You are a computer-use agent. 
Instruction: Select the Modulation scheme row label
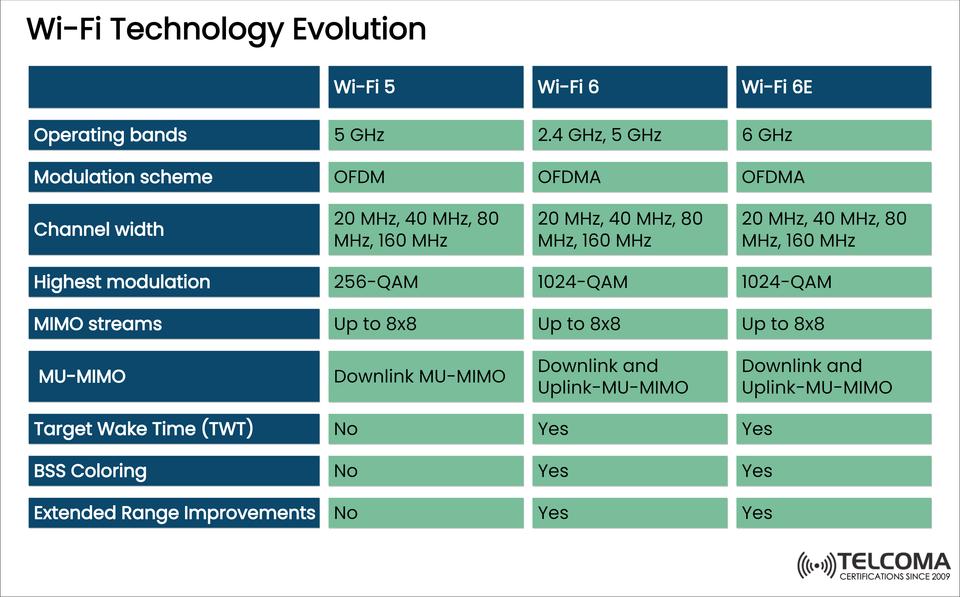174,177
